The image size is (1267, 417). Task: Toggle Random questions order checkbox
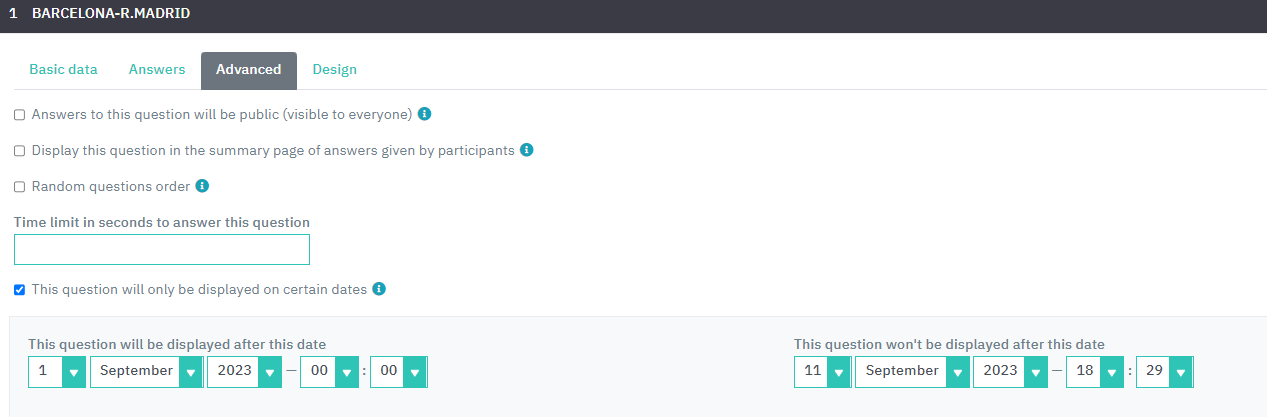click(x=19, y=187)
